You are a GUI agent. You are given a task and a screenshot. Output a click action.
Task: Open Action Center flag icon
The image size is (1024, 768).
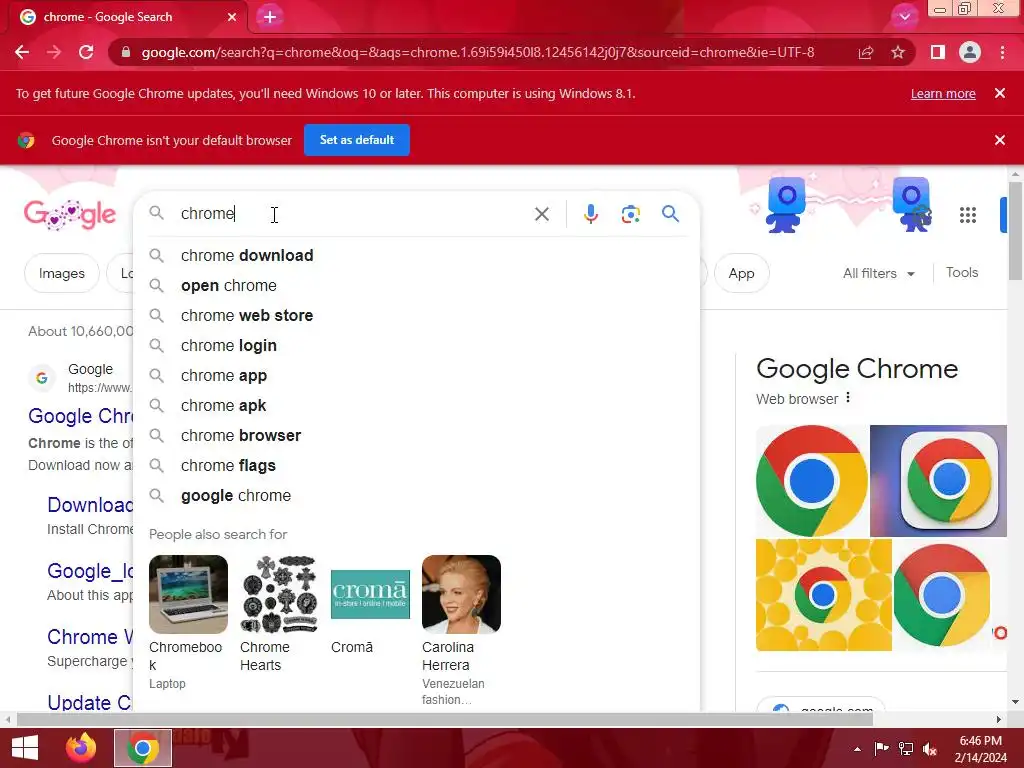tap(881, 749)
